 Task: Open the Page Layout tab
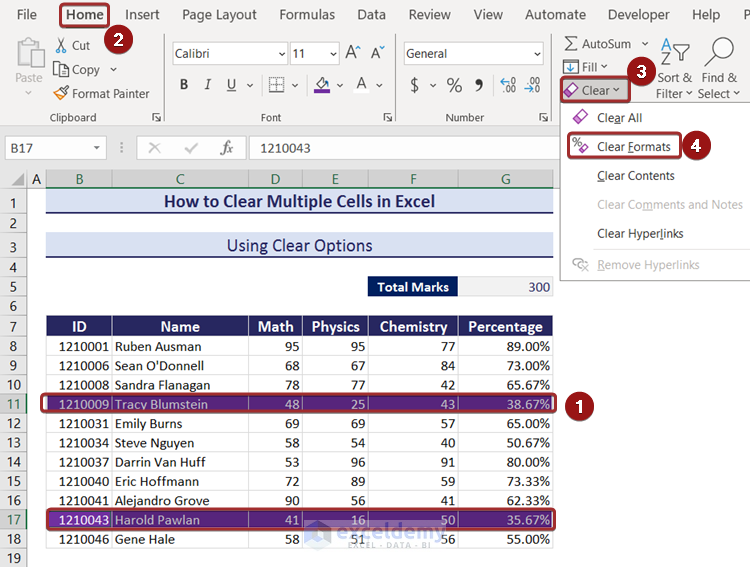219,15
